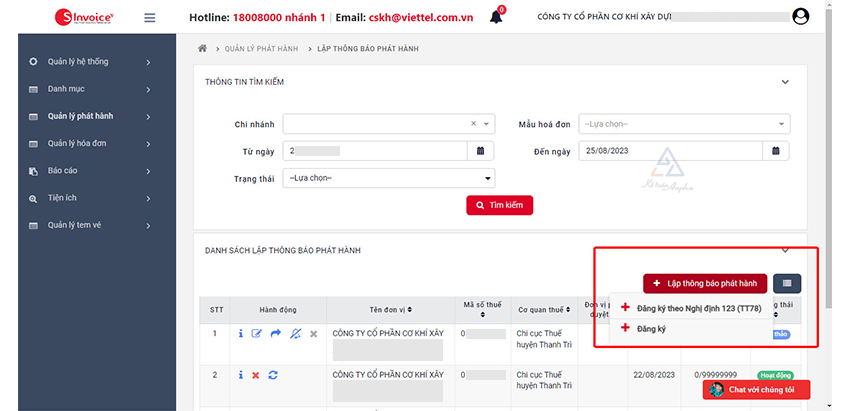
Task: Click the red delete X in row 2
Action: [256, 375]
